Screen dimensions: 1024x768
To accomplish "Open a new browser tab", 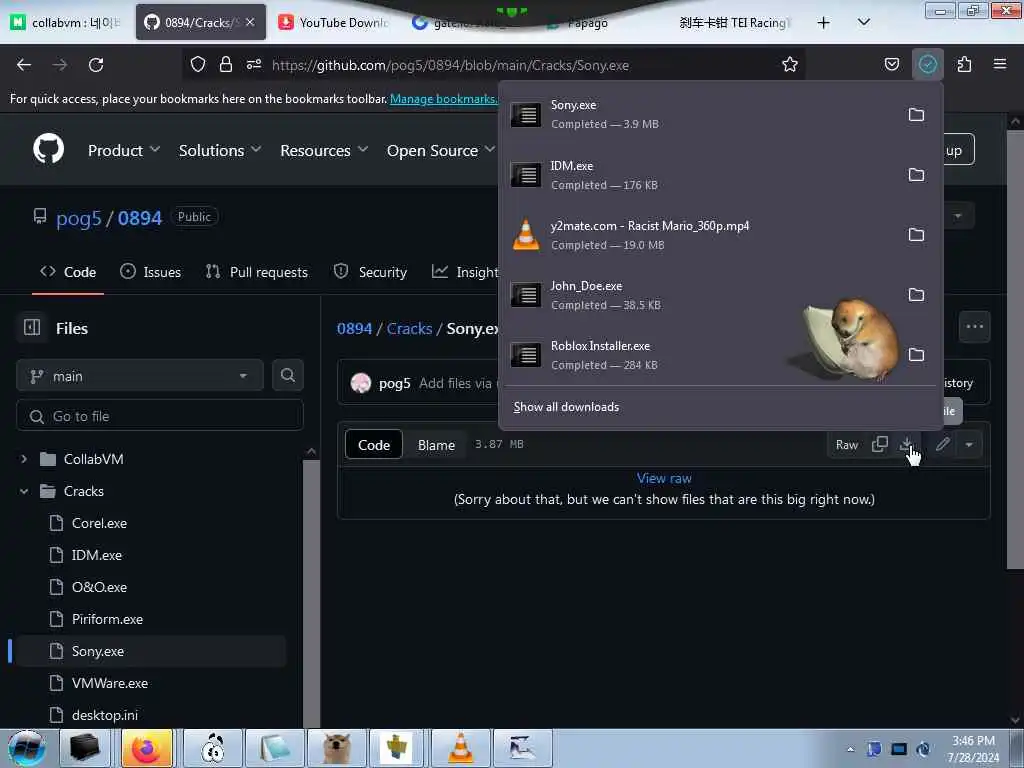I will (824, 23).
